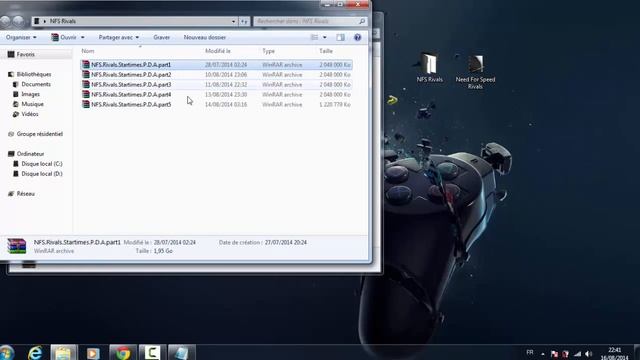Click the NFS Rivals desktop folder

point(429,67)
